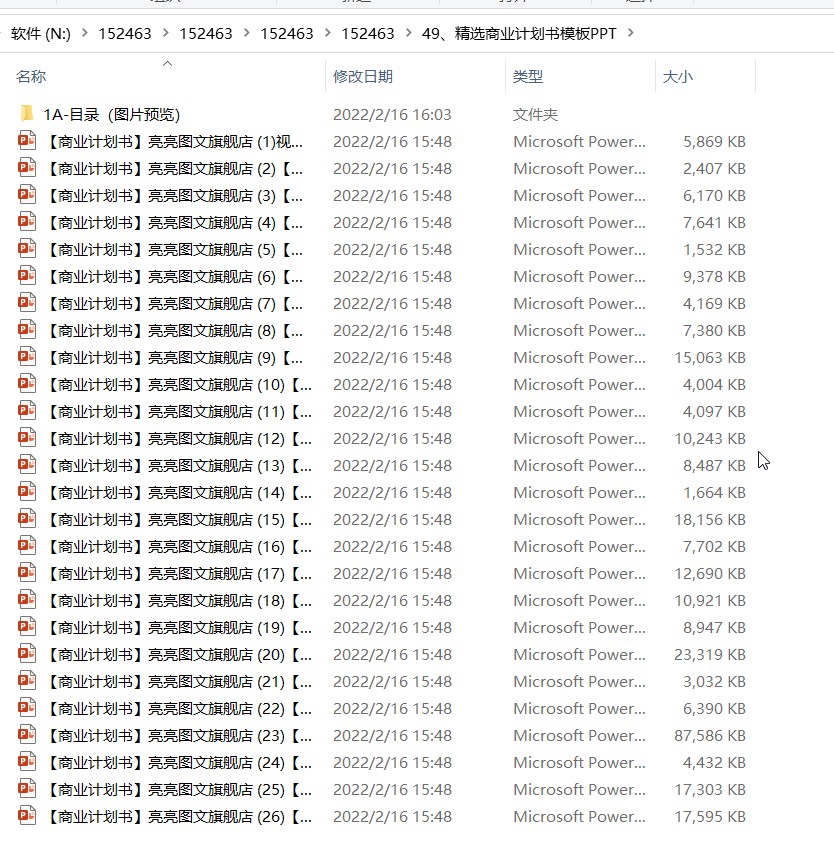Expand chevron after 49、精选商业计划书模板PPT breadcrumb
The height and width of the screenshot is (848, 834).
631,33
